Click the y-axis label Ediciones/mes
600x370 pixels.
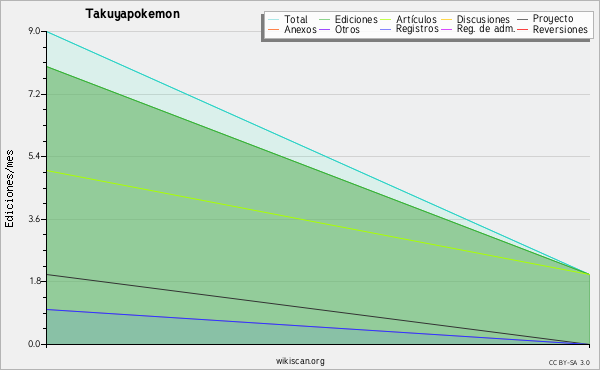pyautogui.click(x=9, y=188)
